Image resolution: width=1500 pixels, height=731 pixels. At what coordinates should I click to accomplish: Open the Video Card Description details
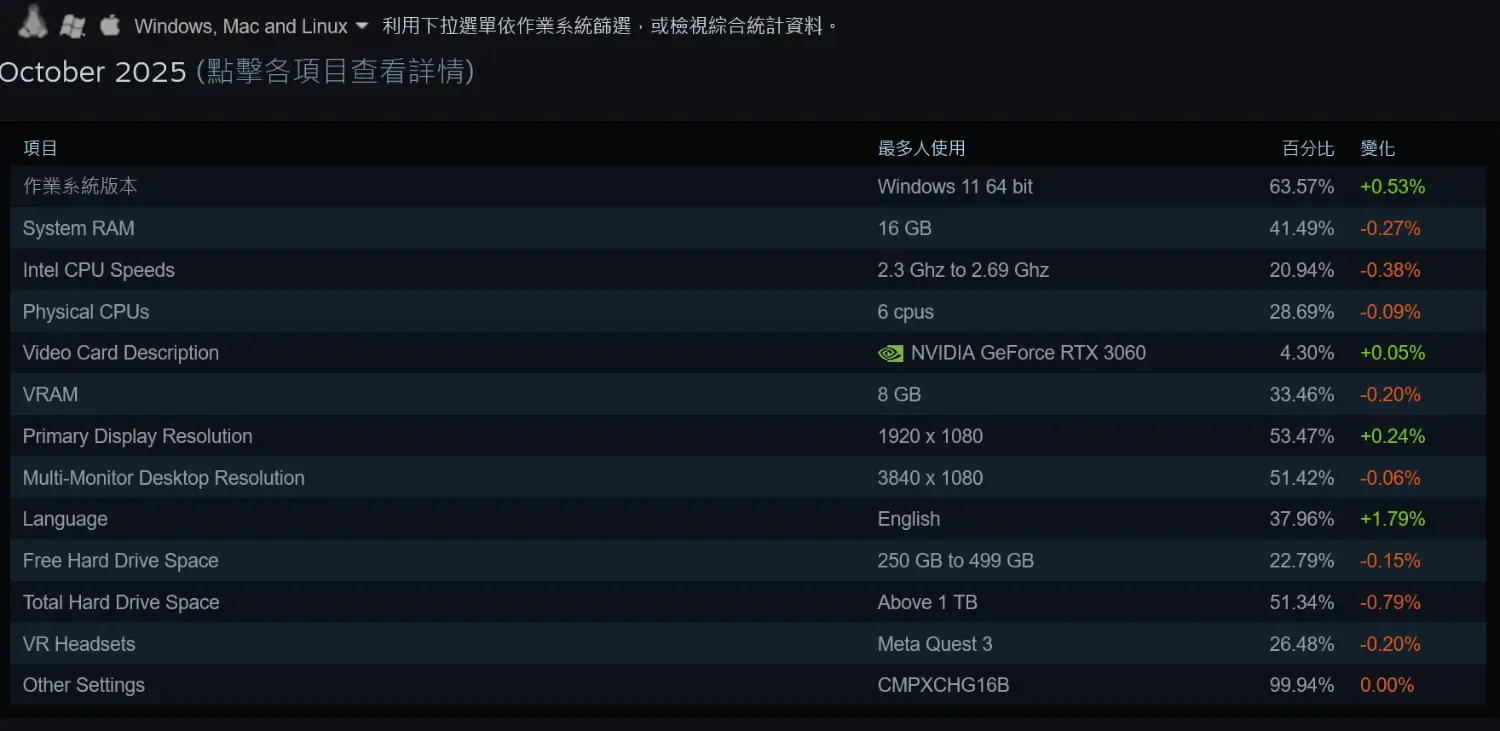click(120, 353)
